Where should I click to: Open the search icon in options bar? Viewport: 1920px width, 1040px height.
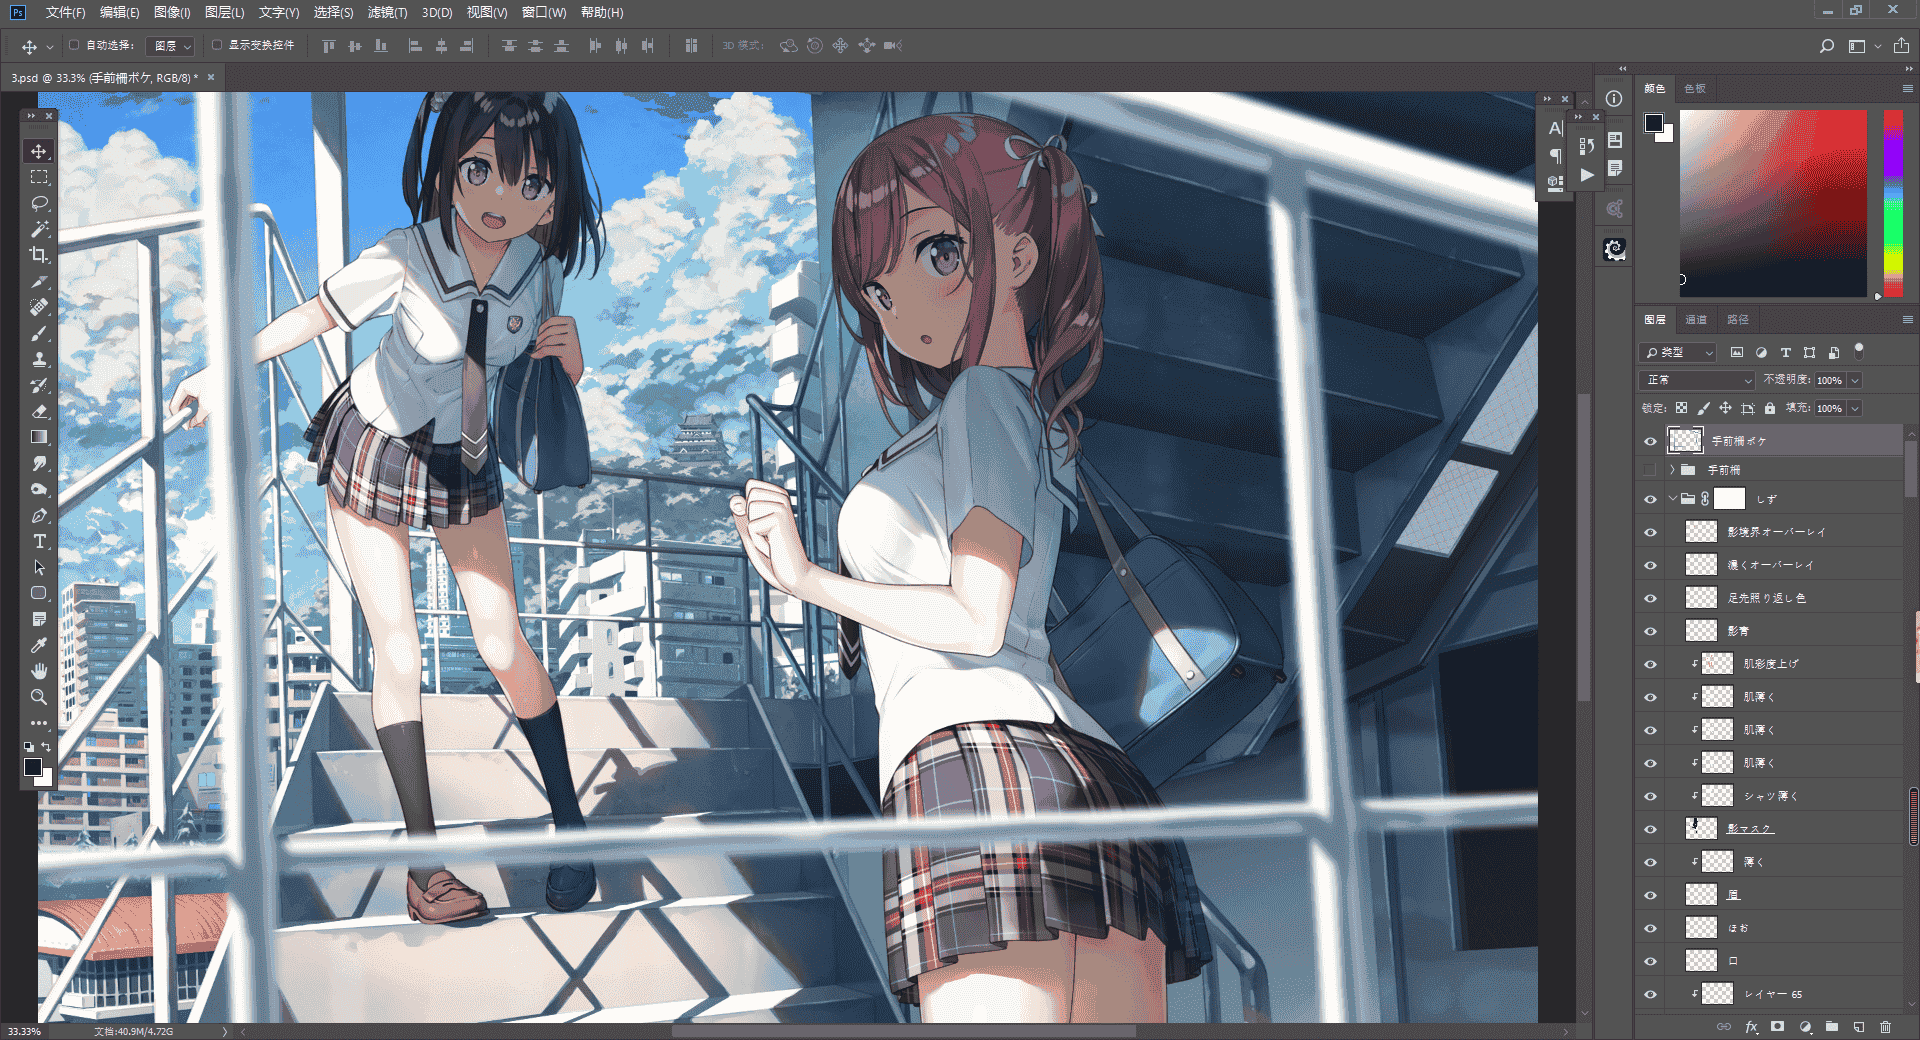[x=1827, y=46]
